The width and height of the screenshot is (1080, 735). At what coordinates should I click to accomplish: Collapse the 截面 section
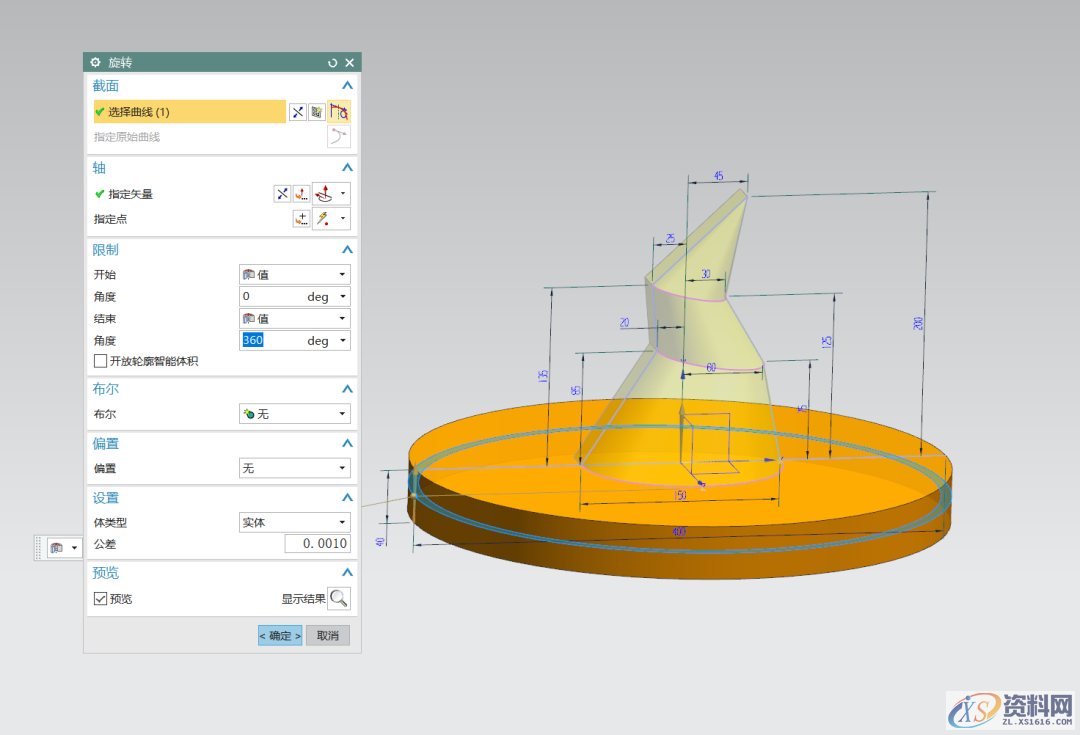point(347,86)
